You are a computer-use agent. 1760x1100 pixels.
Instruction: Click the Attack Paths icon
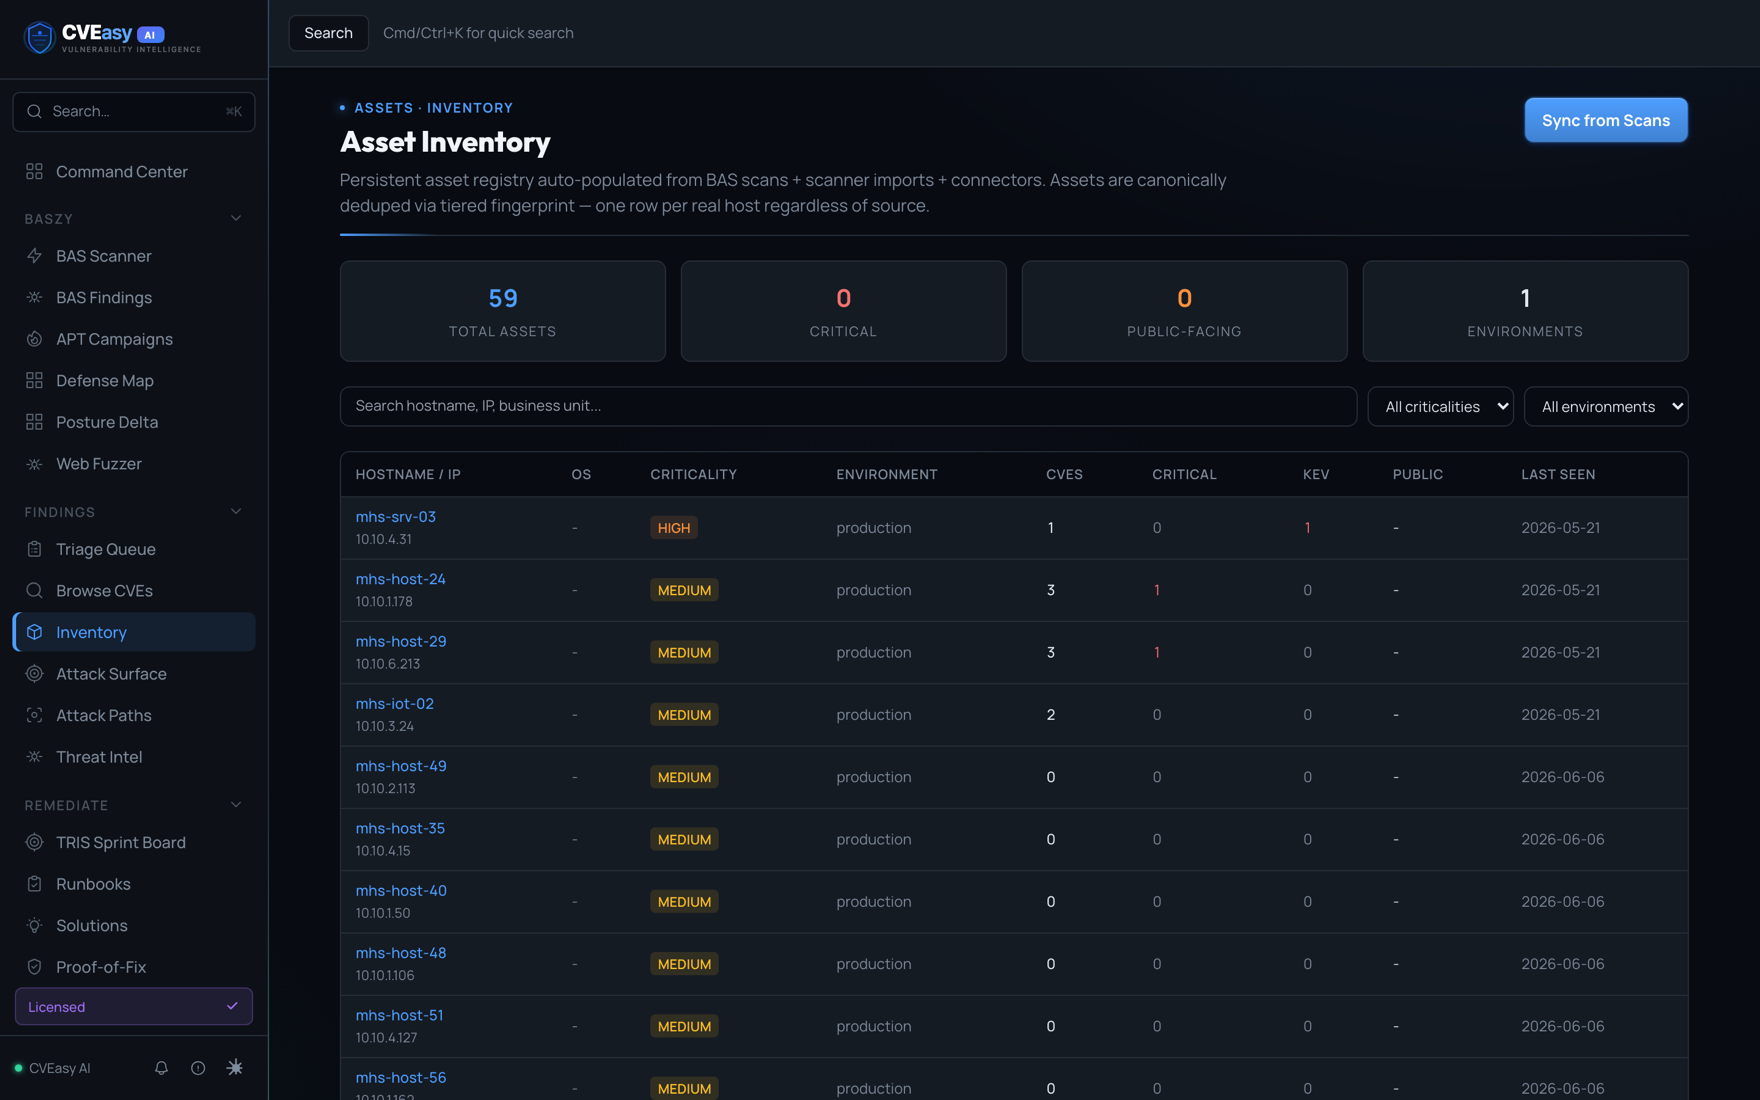34,715
